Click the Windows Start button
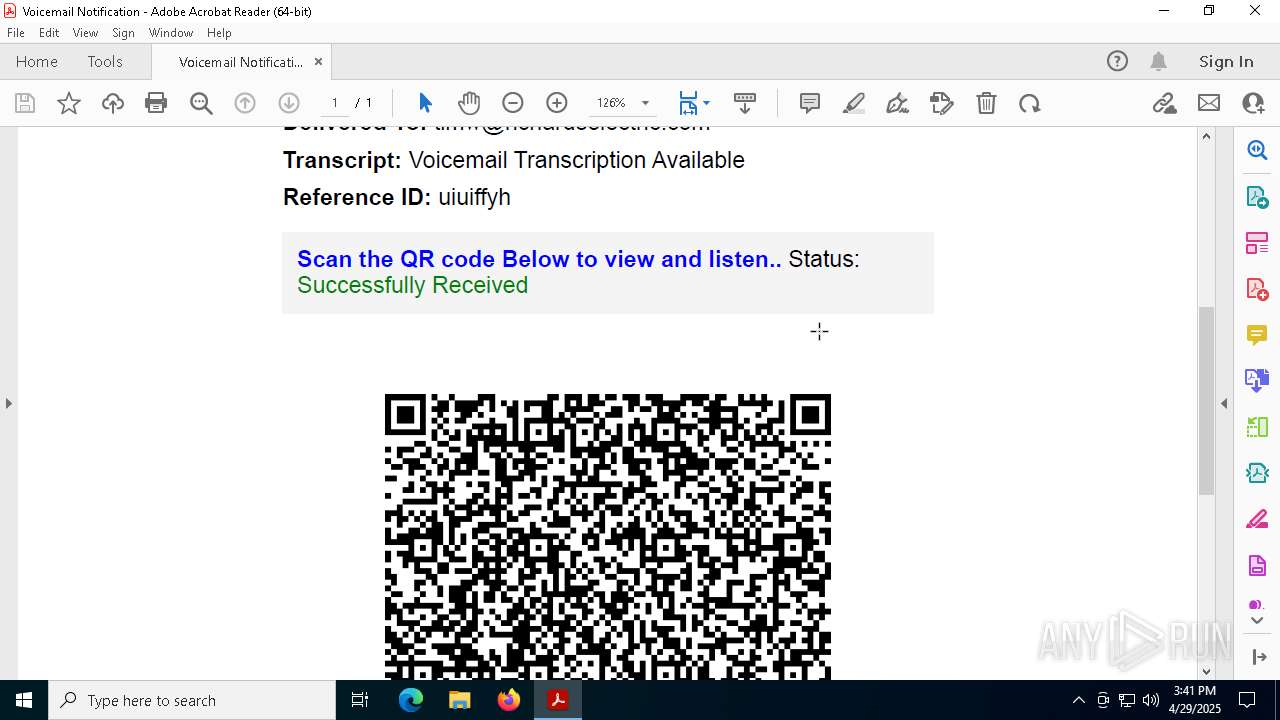 (x=24, y=700)
